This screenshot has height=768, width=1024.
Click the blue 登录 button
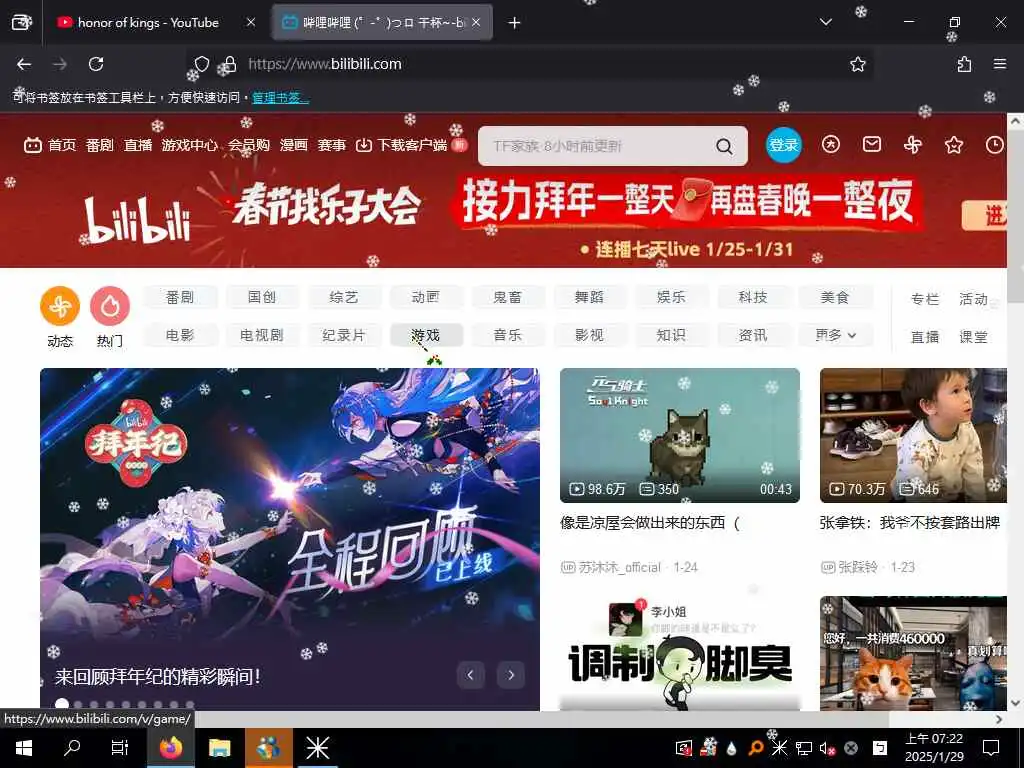click(783, 144)
